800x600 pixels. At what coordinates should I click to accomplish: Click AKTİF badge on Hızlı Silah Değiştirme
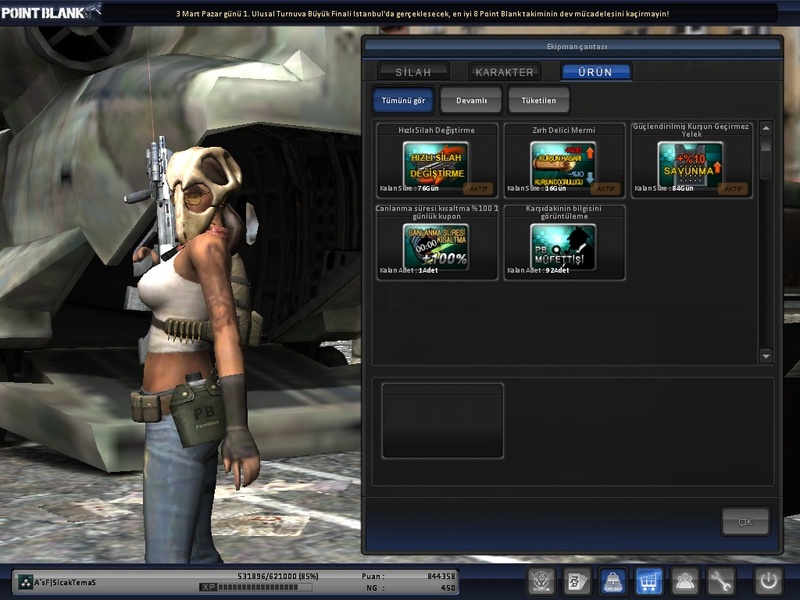point(478,189)
